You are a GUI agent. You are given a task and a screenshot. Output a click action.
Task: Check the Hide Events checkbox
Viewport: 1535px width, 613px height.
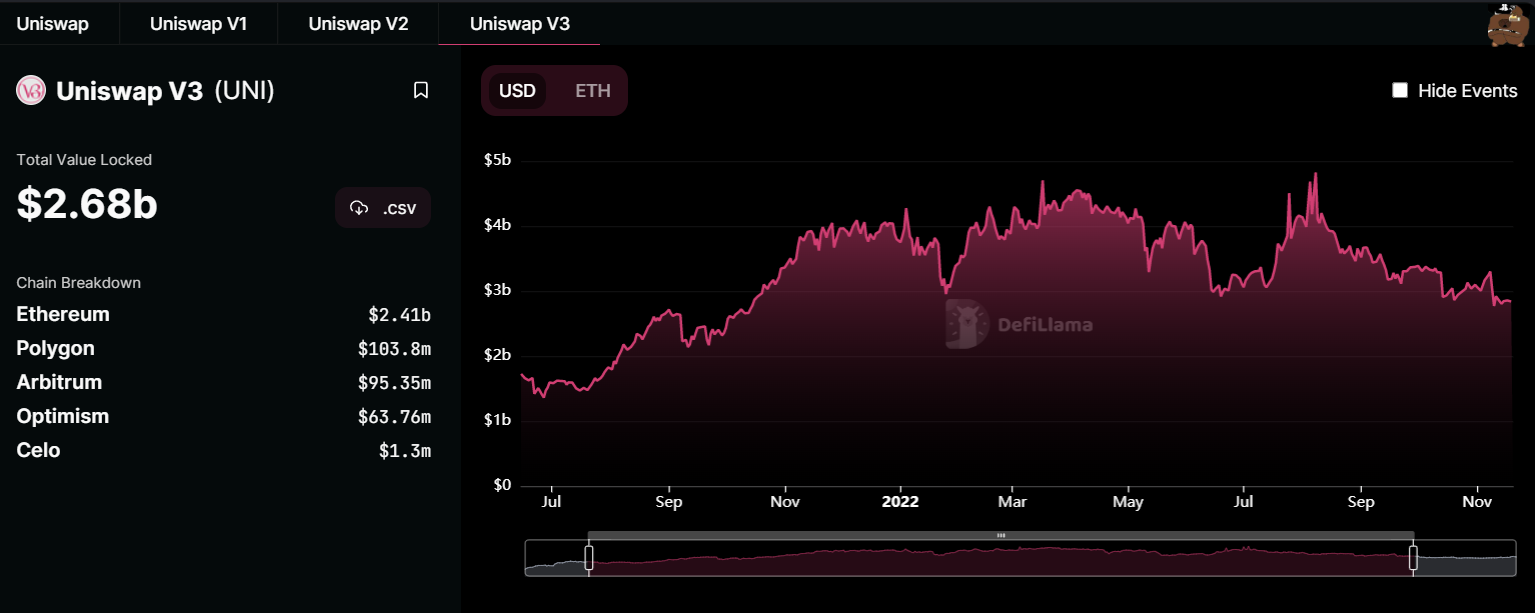[x=1400, y=91]
